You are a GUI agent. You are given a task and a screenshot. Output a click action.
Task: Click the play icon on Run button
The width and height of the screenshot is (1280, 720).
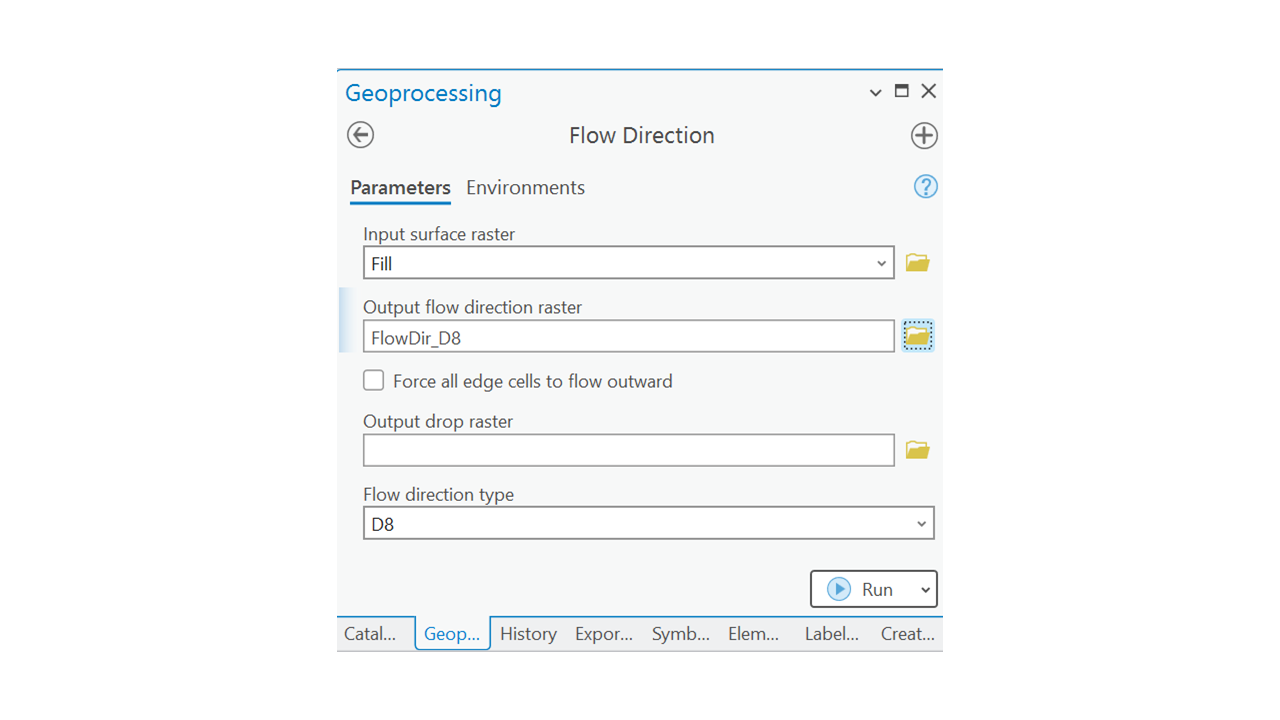[x=839, y=590]
